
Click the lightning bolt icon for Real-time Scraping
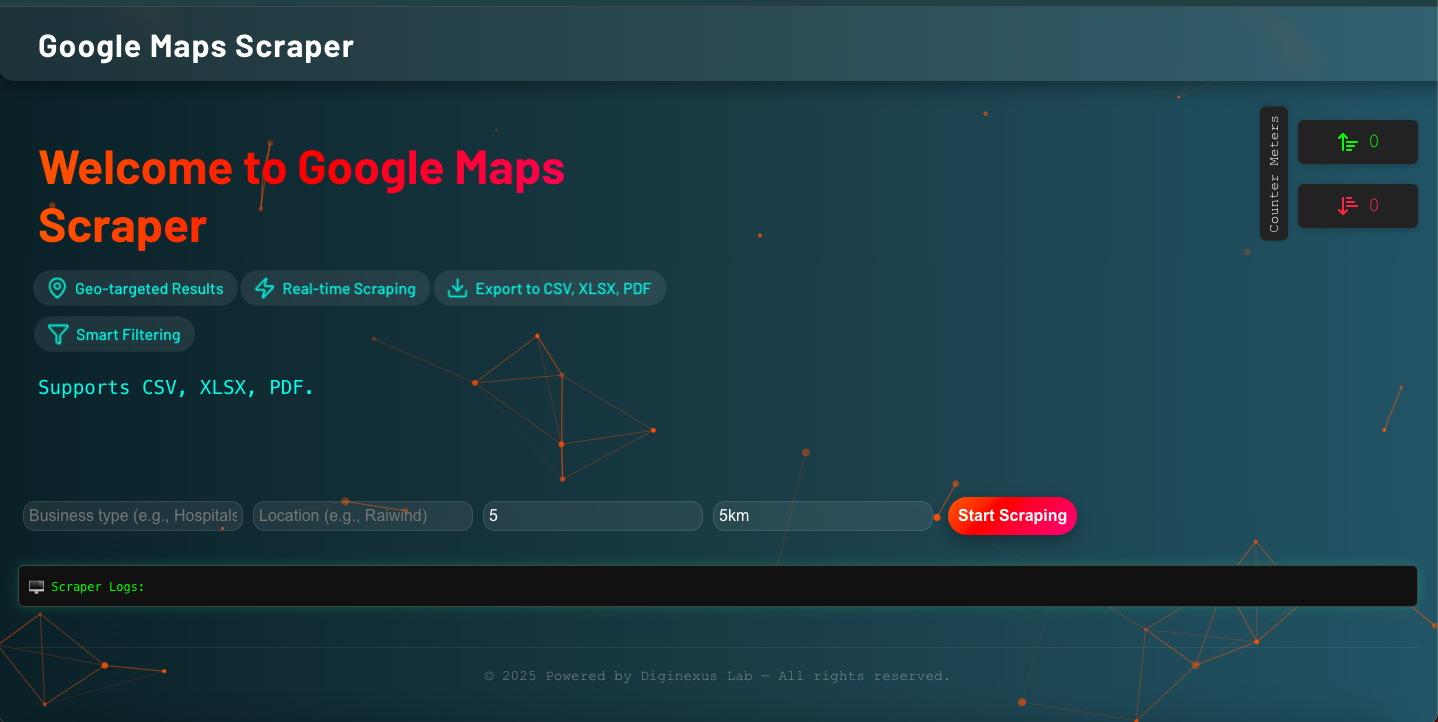[264, 289]
